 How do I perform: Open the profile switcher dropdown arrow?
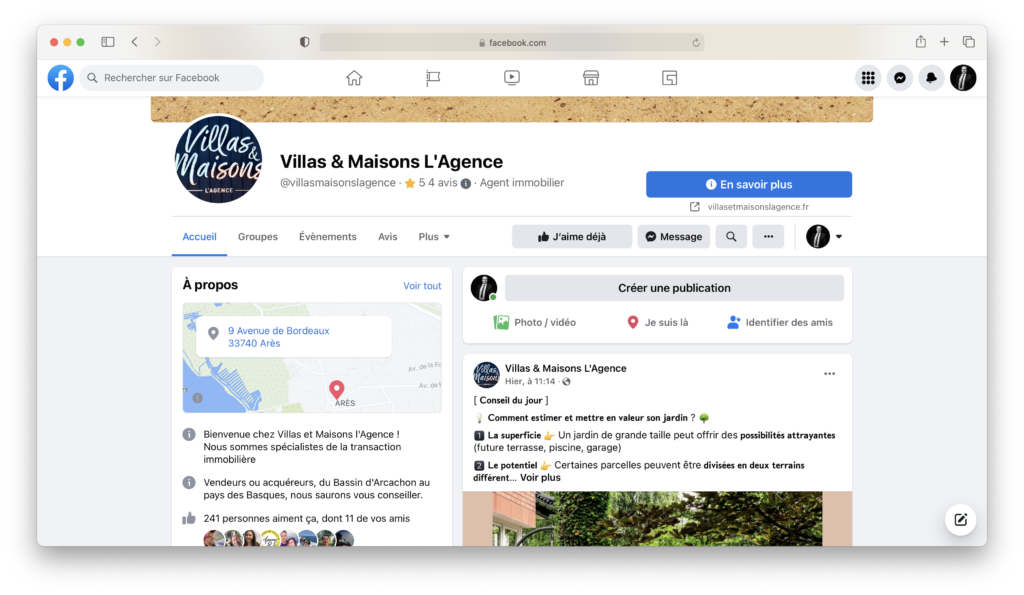pyautogui.click(x=839, y=236)
